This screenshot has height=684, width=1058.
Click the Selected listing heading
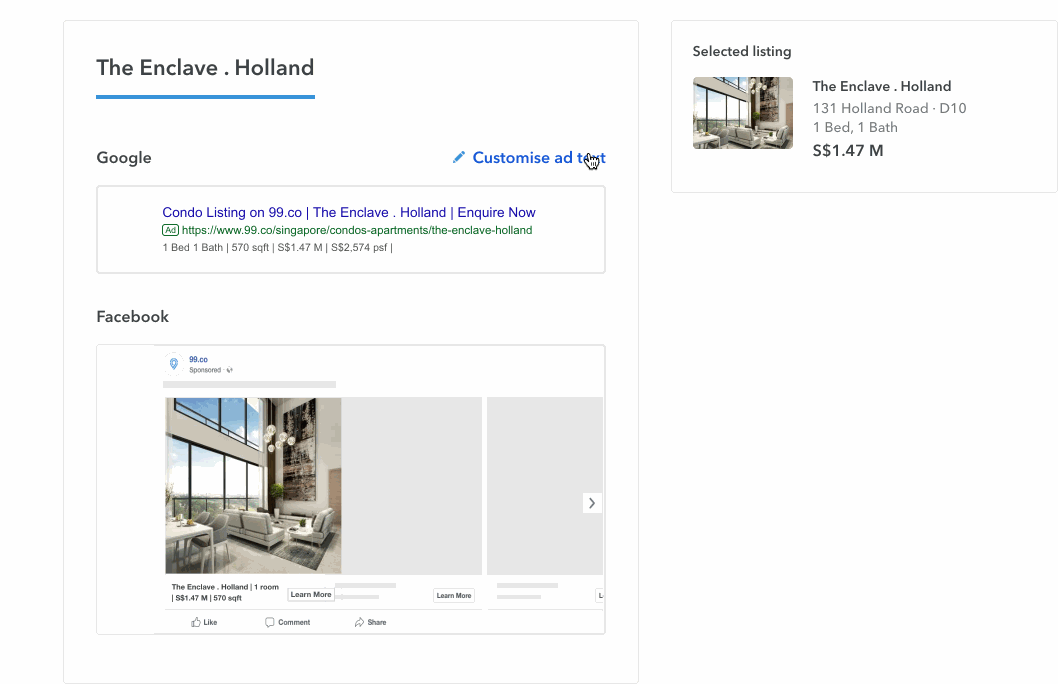point(742,51)
